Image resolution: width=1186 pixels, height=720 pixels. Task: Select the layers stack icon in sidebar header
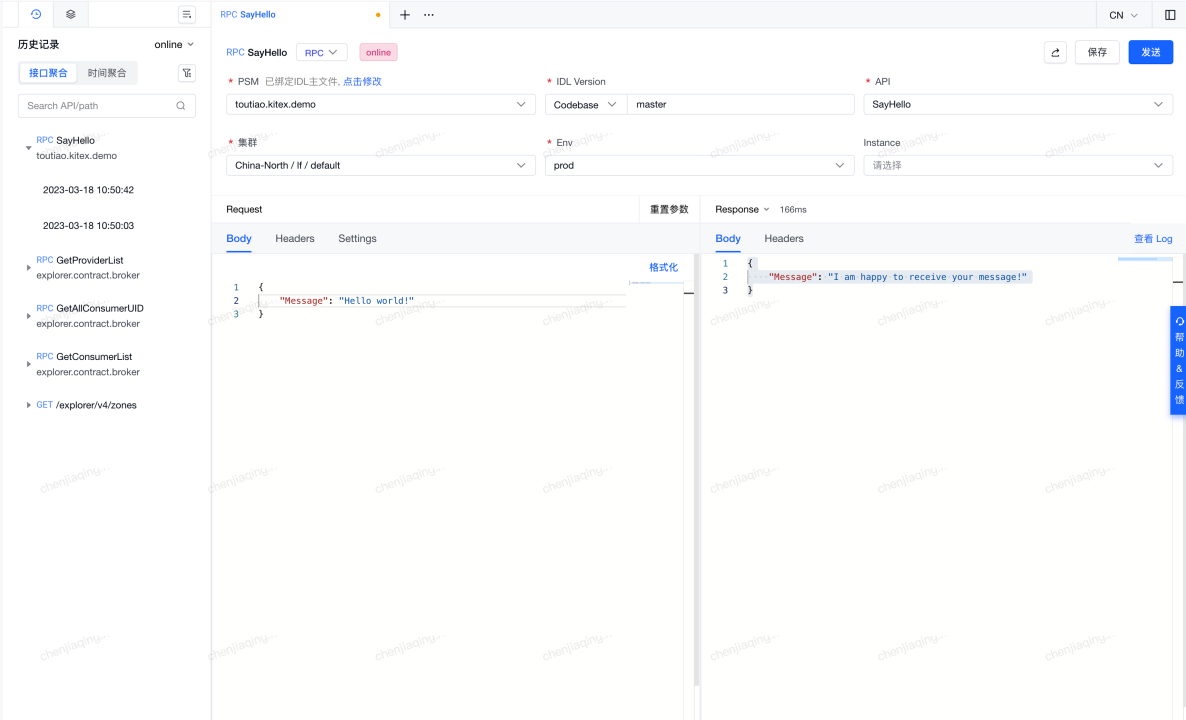click(69, 14)
